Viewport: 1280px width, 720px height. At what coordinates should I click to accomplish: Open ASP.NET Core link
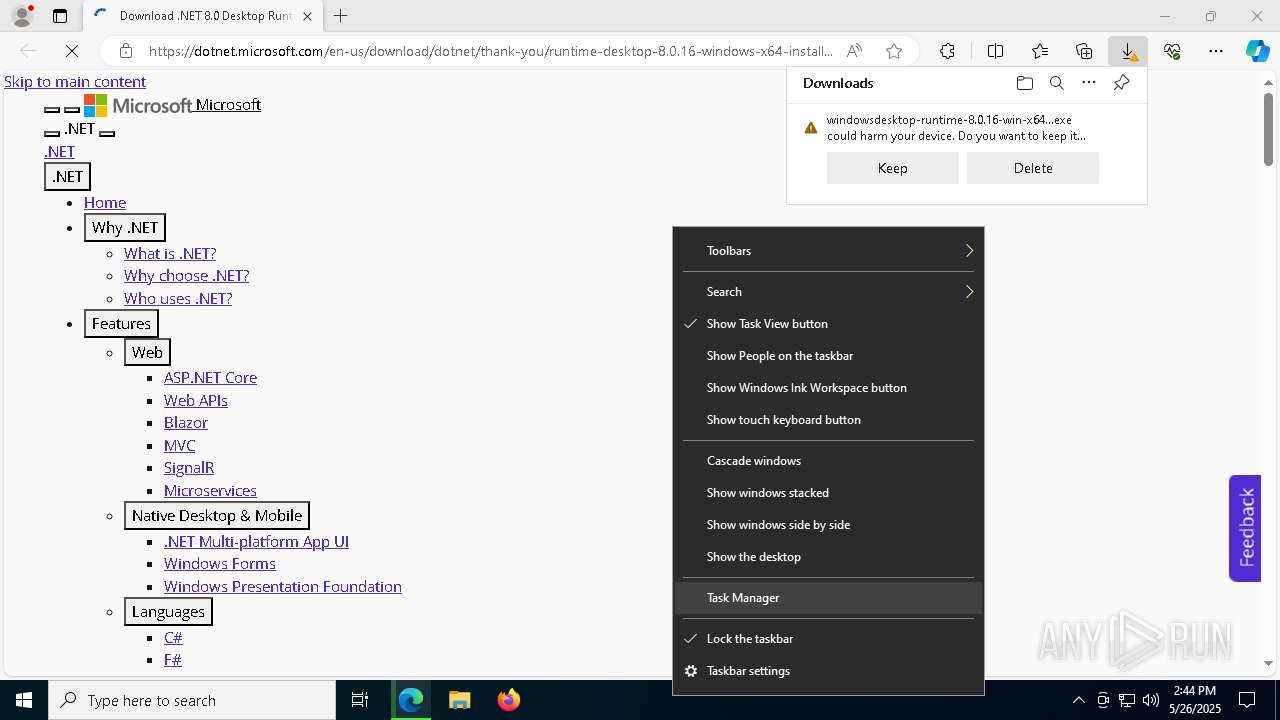(210, 378)
